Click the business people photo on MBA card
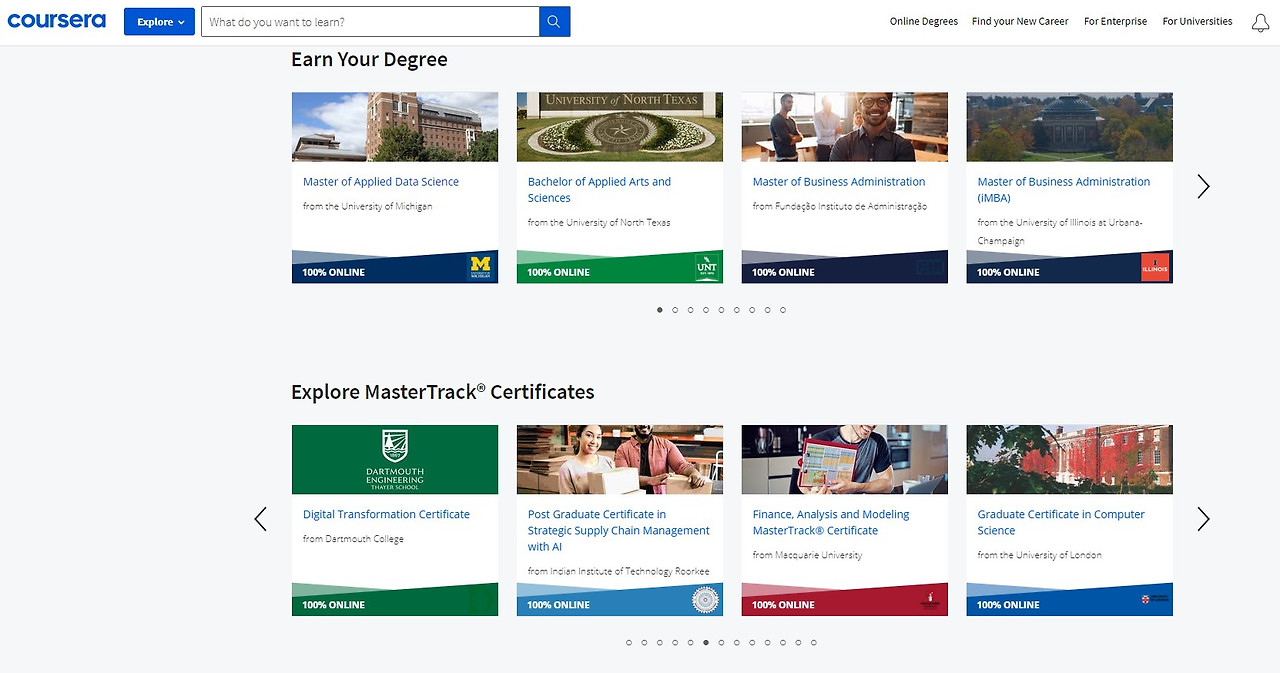Viewport: 1280px width, 673px height. (x=845, y=127)
